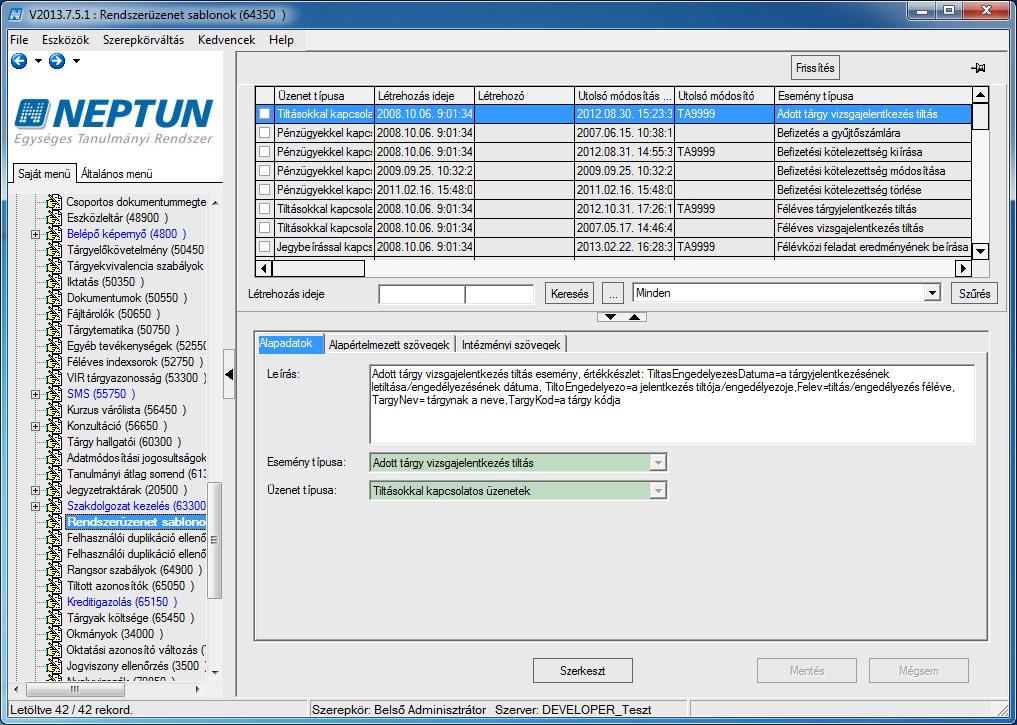Click the icon next to Rangsor szabályok (64900)
The height and width of the screenshot is (725, 1017).
(x=54, y=570)
